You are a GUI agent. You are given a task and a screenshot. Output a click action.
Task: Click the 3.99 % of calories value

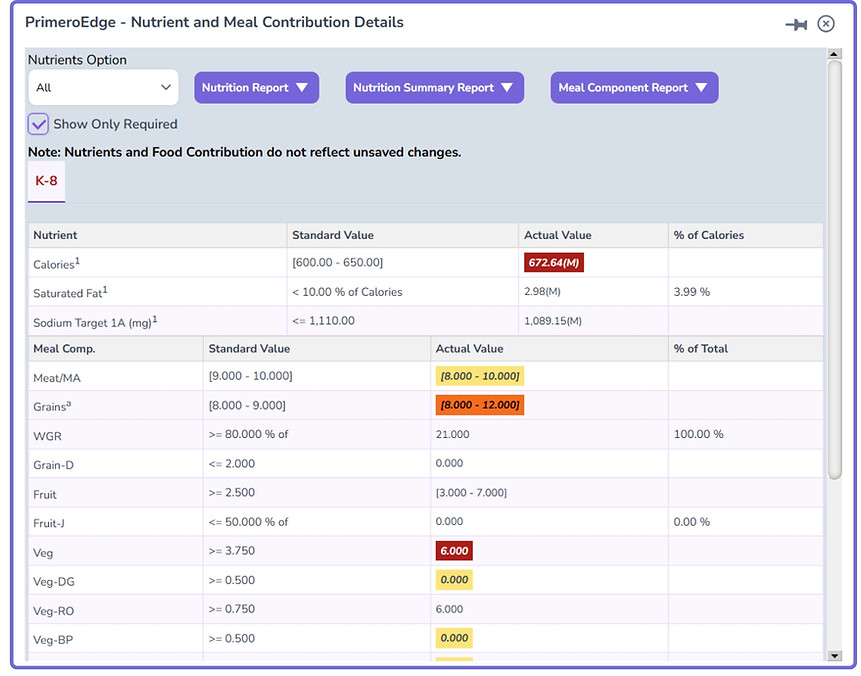tap(691, 292)
